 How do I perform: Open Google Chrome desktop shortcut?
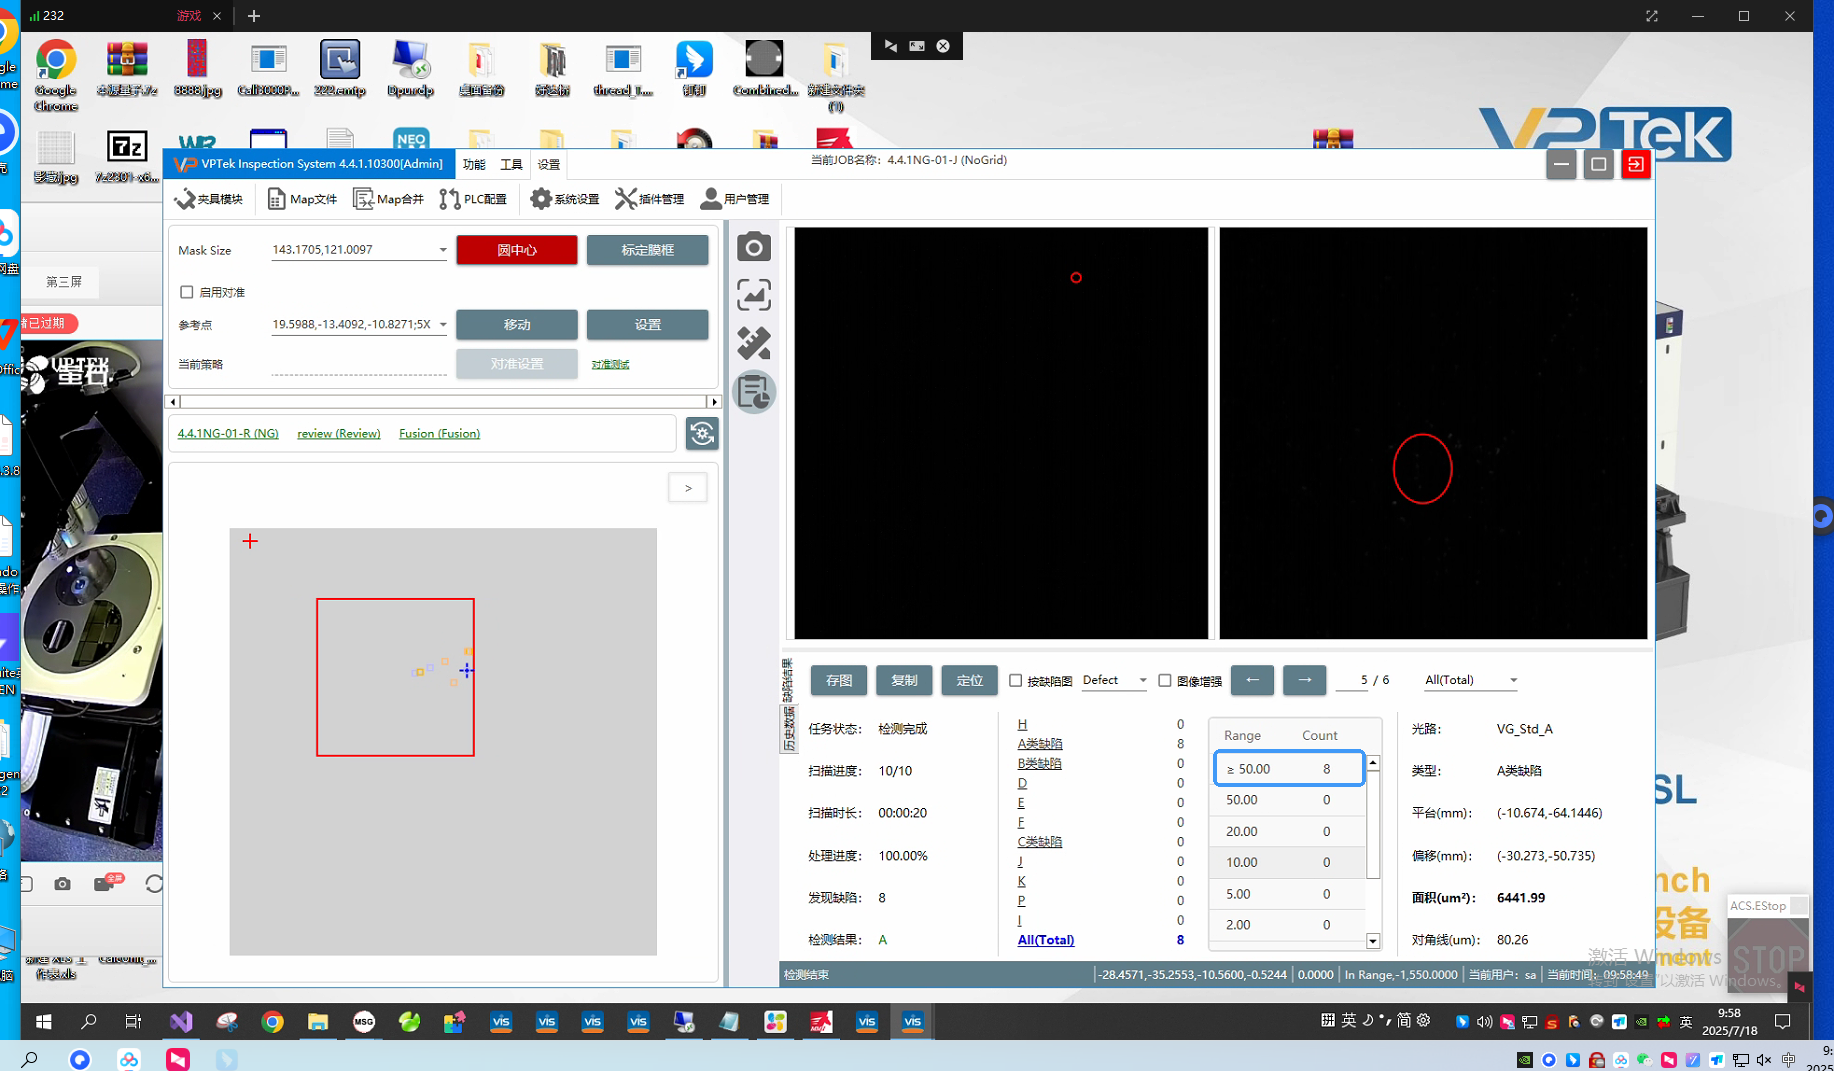(x=55, y=76)
